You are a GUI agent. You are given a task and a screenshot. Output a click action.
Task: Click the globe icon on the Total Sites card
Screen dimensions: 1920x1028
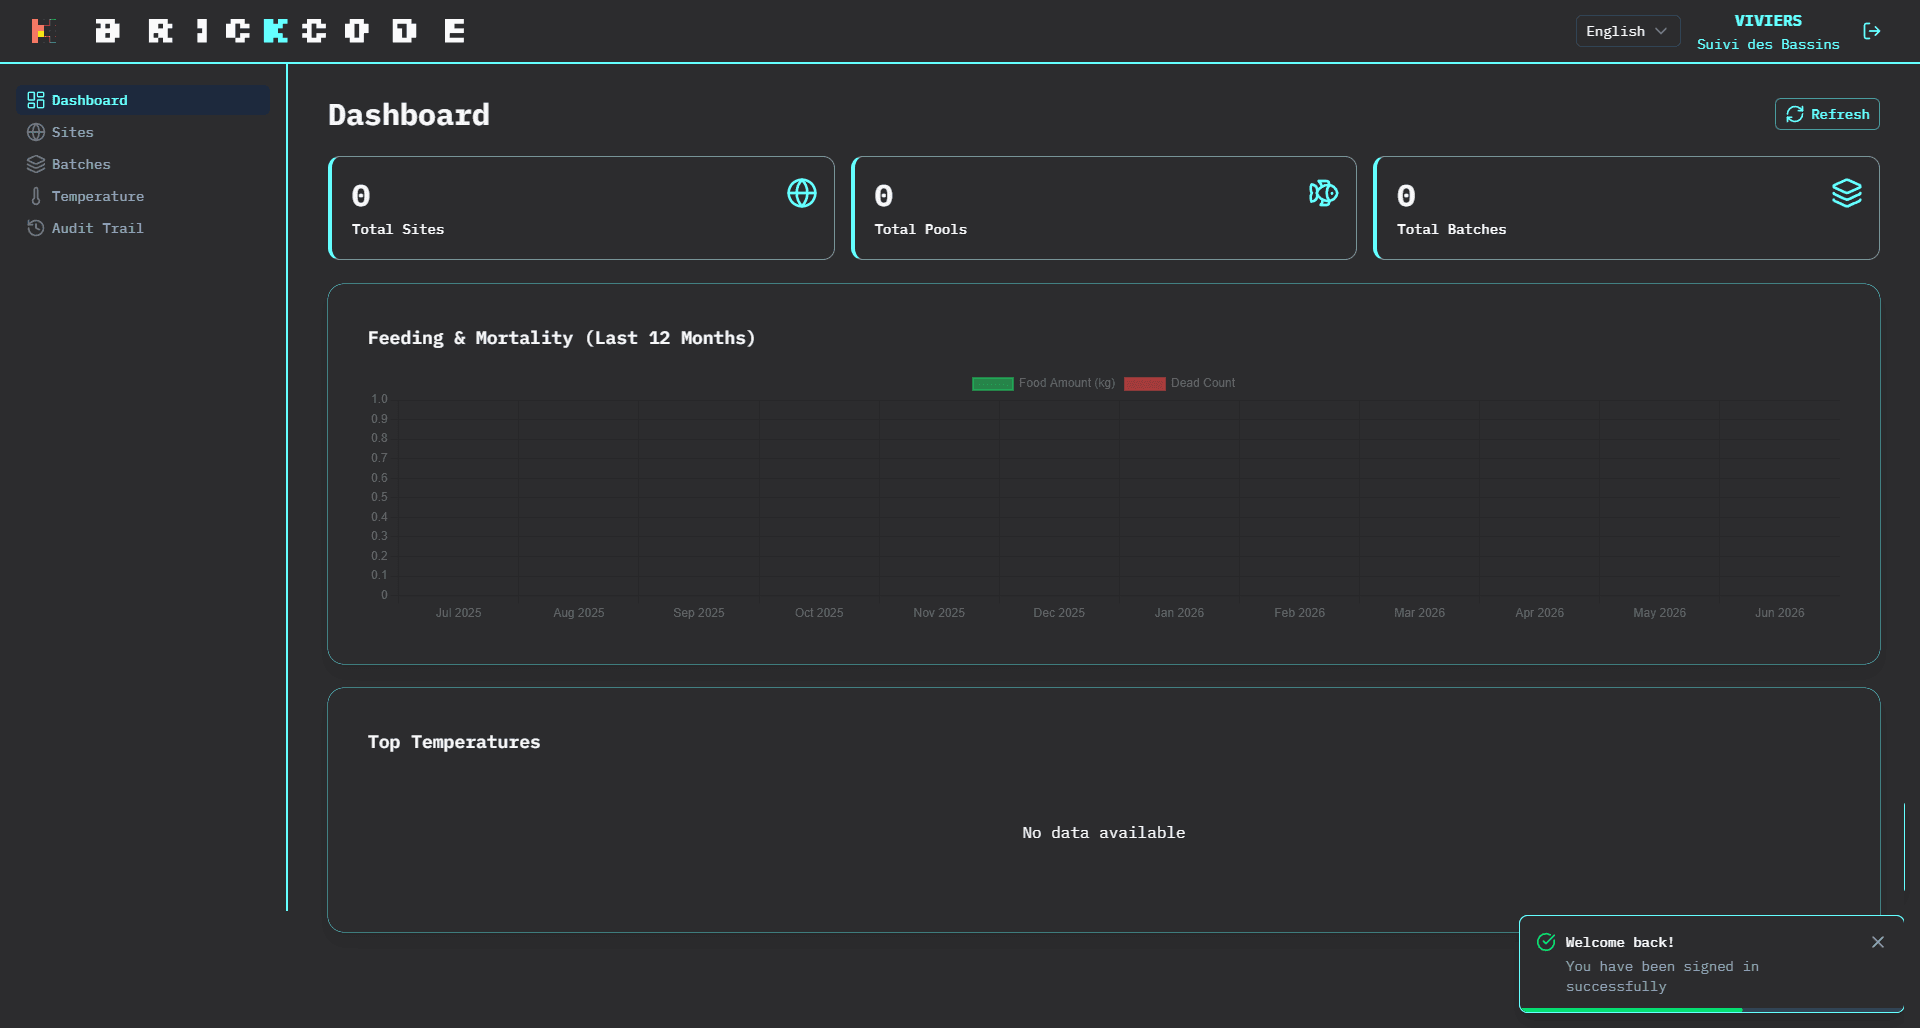point(802,193)
